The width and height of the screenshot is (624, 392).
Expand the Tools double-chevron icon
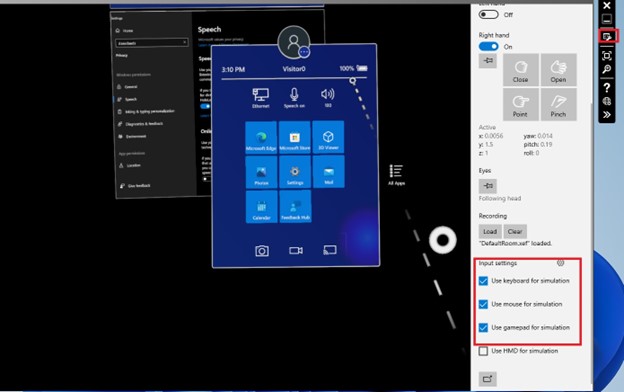coord(607,115)
